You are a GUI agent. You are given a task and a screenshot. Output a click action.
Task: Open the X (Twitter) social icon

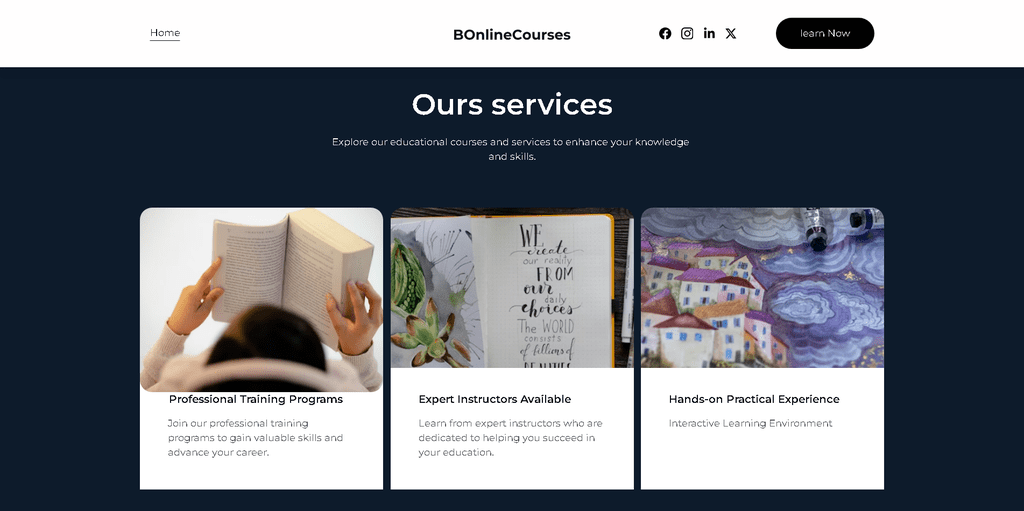731,33
